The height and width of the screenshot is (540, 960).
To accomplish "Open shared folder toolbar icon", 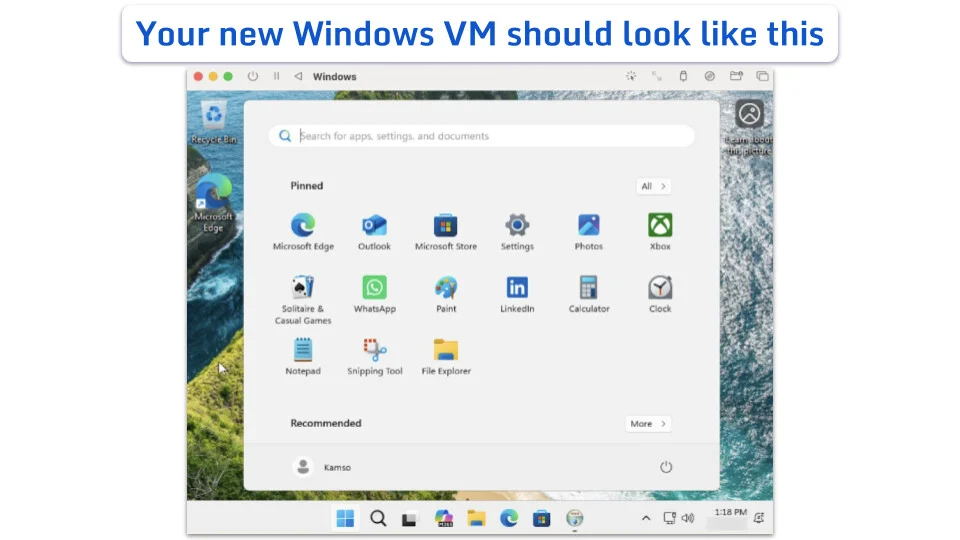I will pos(736,77).
